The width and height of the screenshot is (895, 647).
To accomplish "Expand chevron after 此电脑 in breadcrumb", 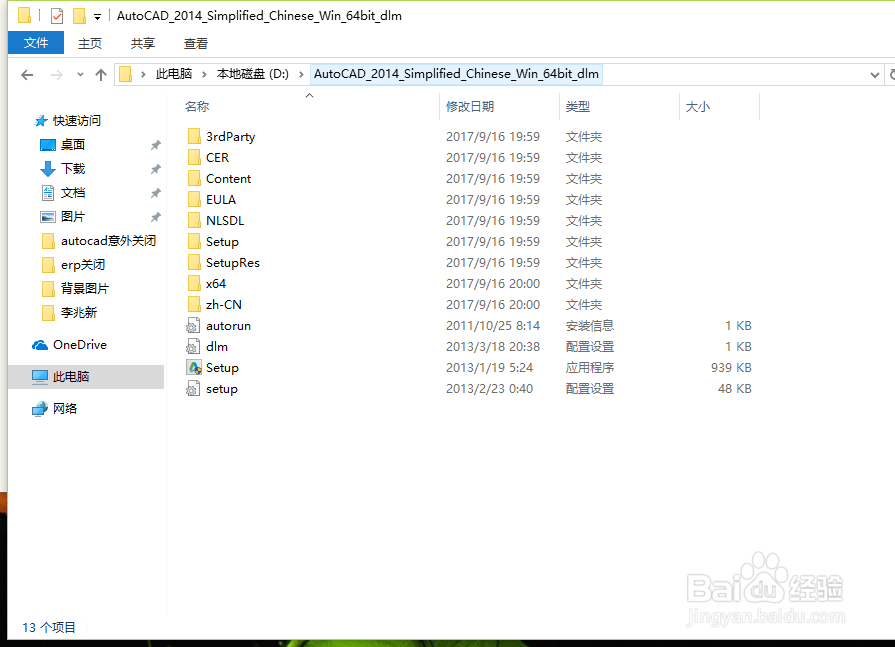I will point(204,74).
